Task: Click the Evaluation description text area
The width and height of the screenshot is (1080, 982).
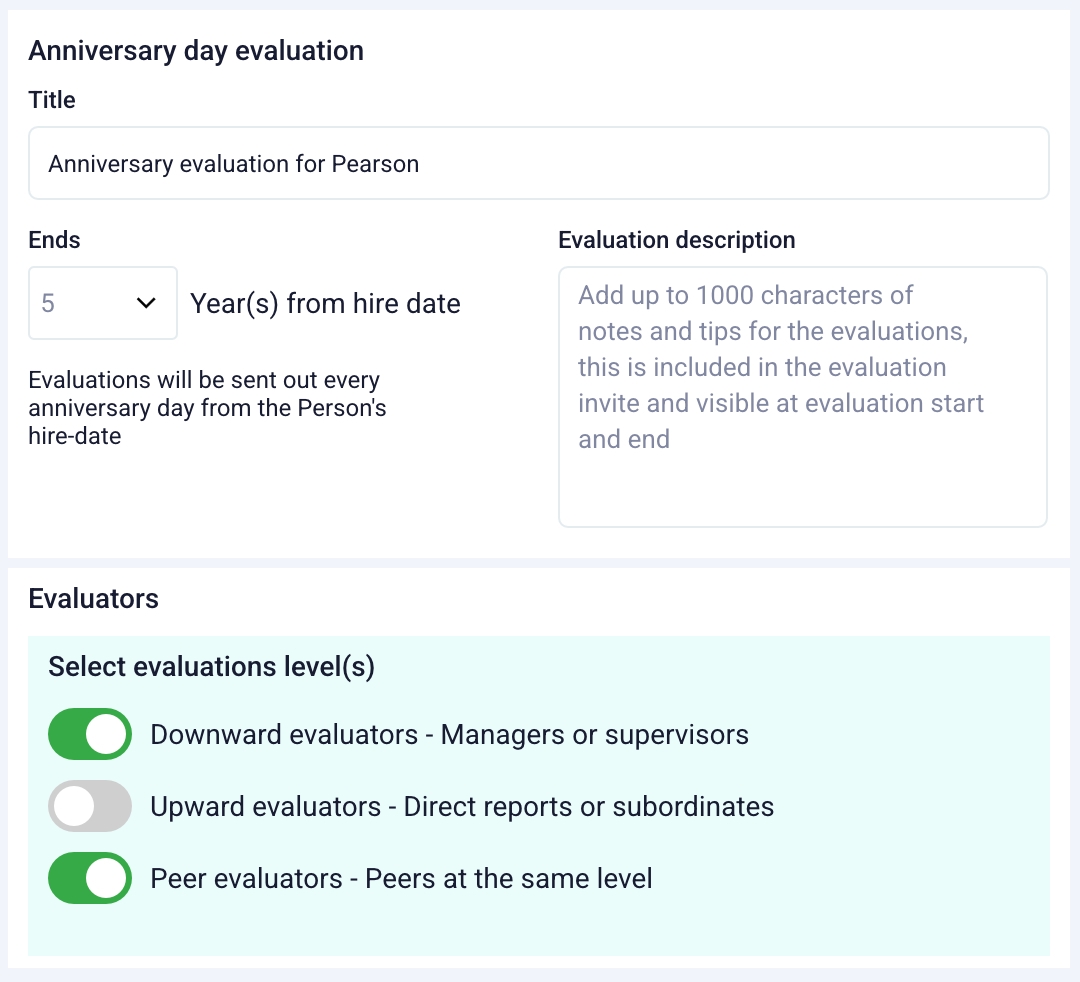Action: pyautogui.click(x=803, y=397)
